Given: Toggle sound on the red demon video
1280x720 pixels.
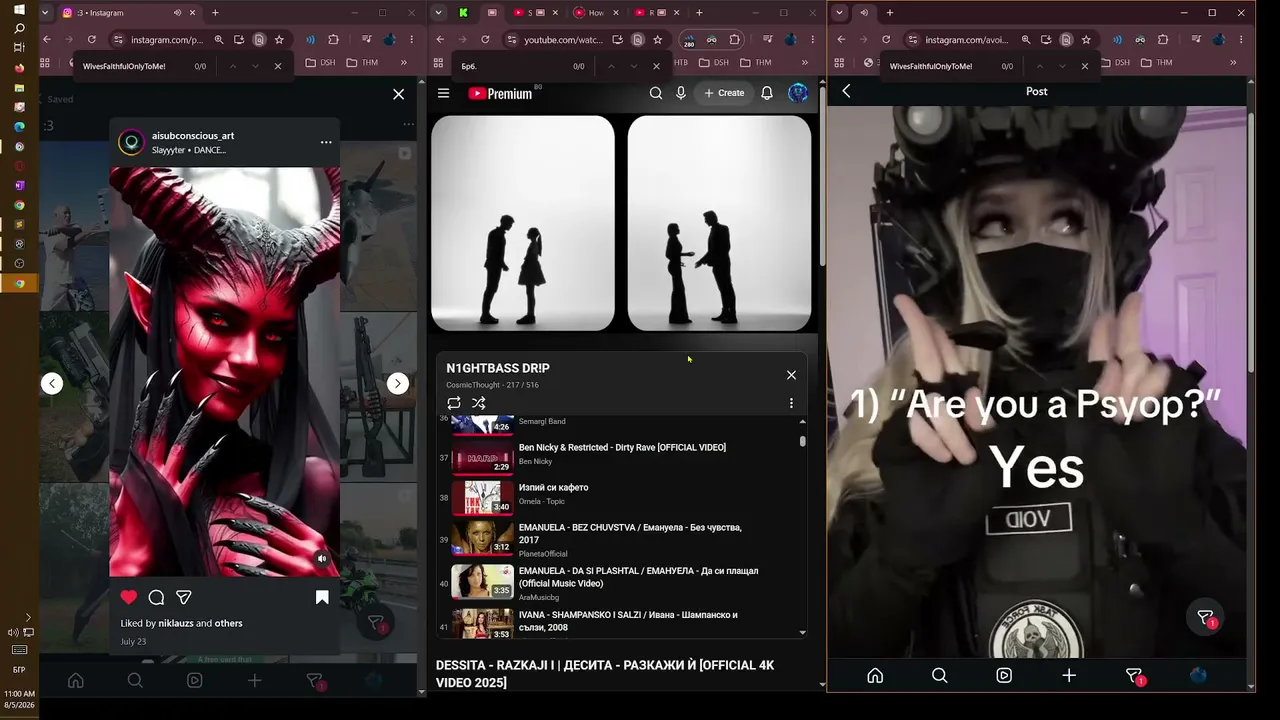Looking at the screenshot, I should click(322, 559).
